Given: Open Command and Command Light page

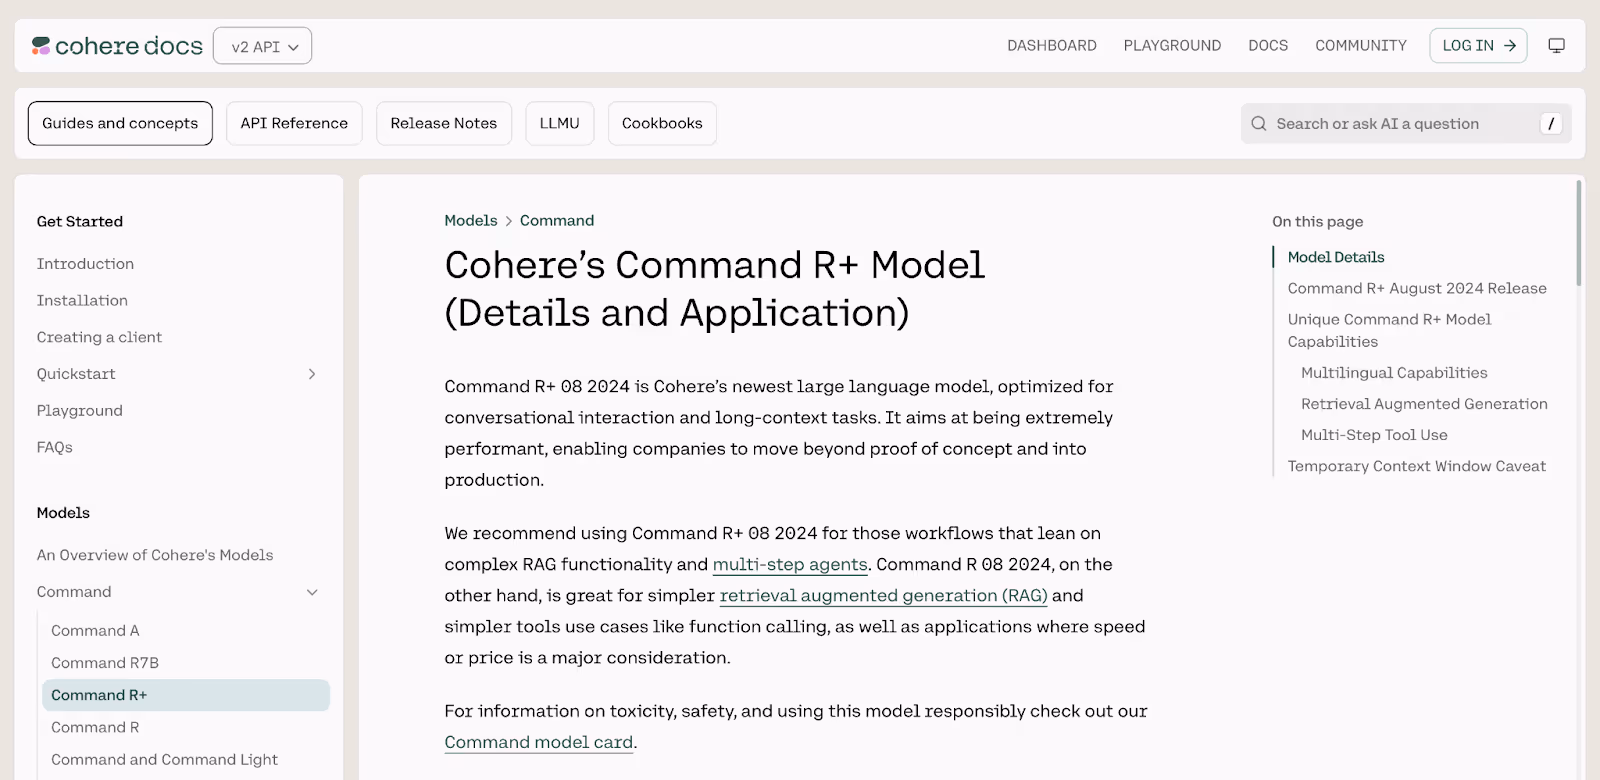Looking at the screenshot, I should tap(164, 760).
